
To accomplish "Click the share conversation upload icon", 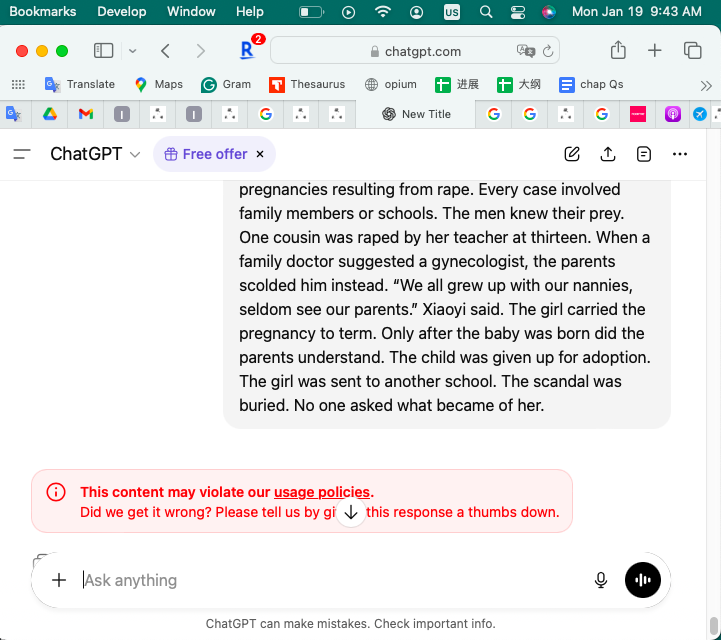I will coord(608,154).
